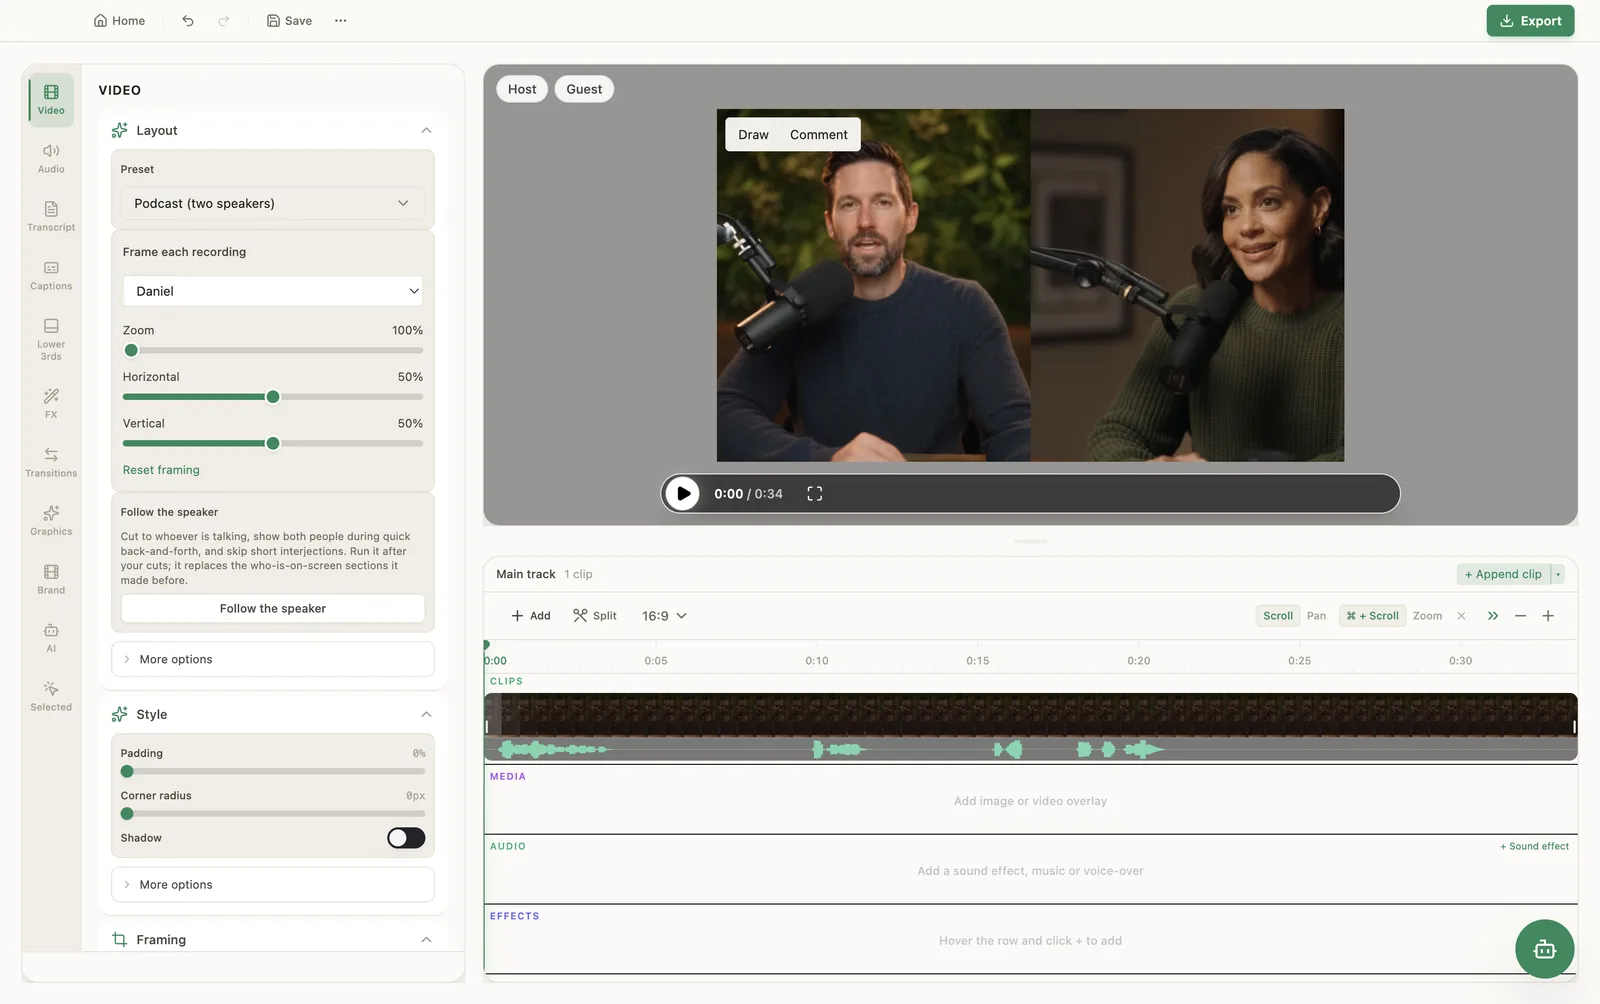Choose Comment in preview toolbar
The height and width of the screenshot is (1004, 1600).
pyautogui.click(x=818, y=135)
